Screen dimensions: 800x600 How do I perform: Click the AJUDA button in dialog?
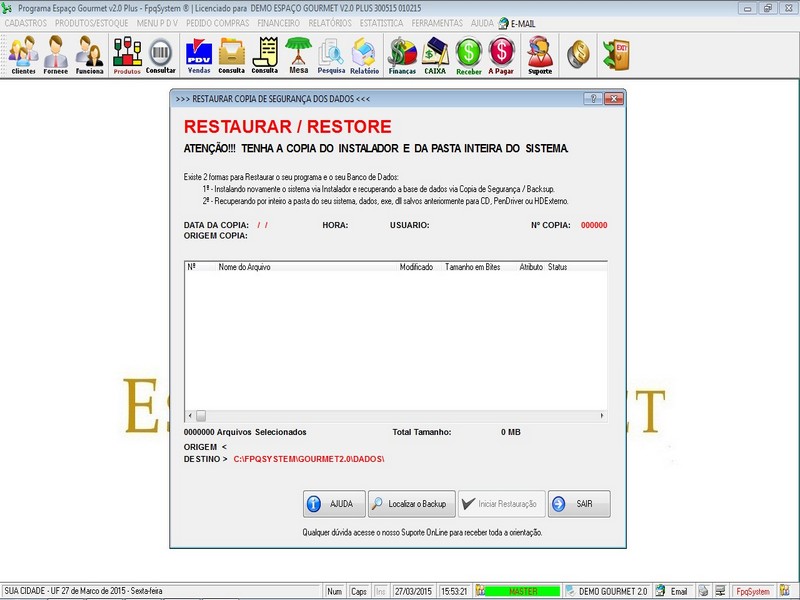[x=334, y=504]
